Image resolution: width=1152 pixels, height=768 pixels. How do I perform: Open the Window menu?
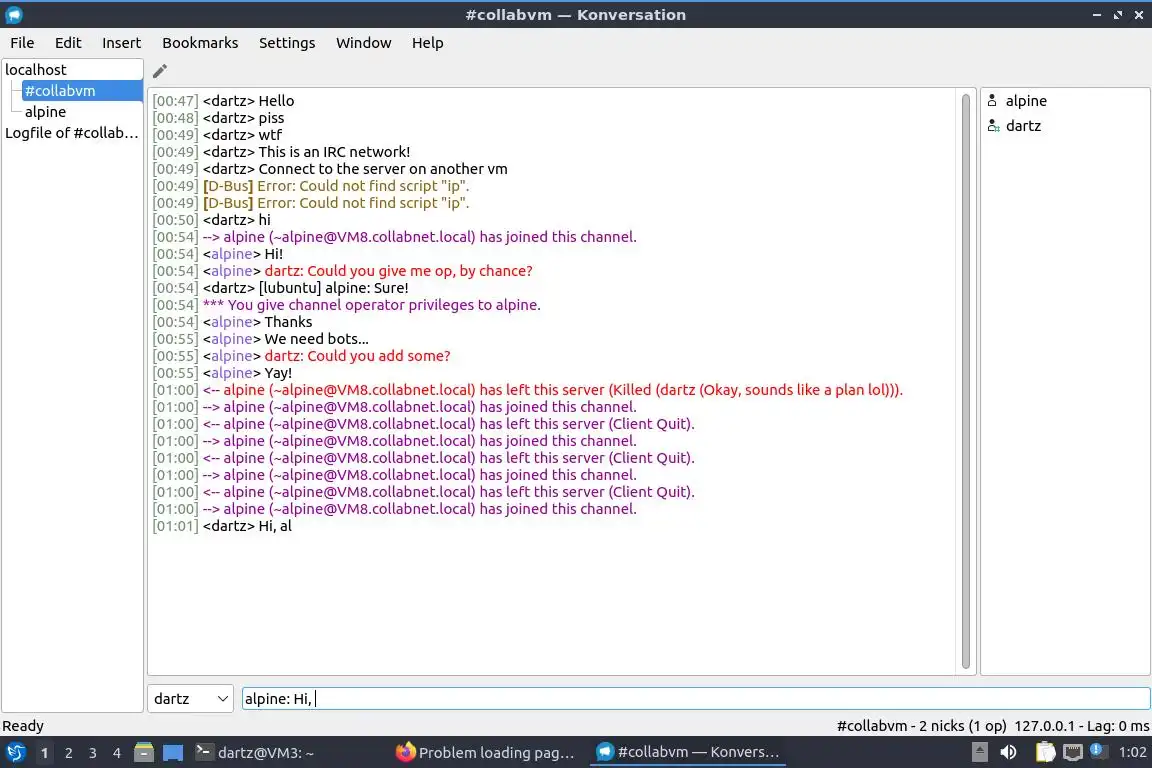pos(364,43)
